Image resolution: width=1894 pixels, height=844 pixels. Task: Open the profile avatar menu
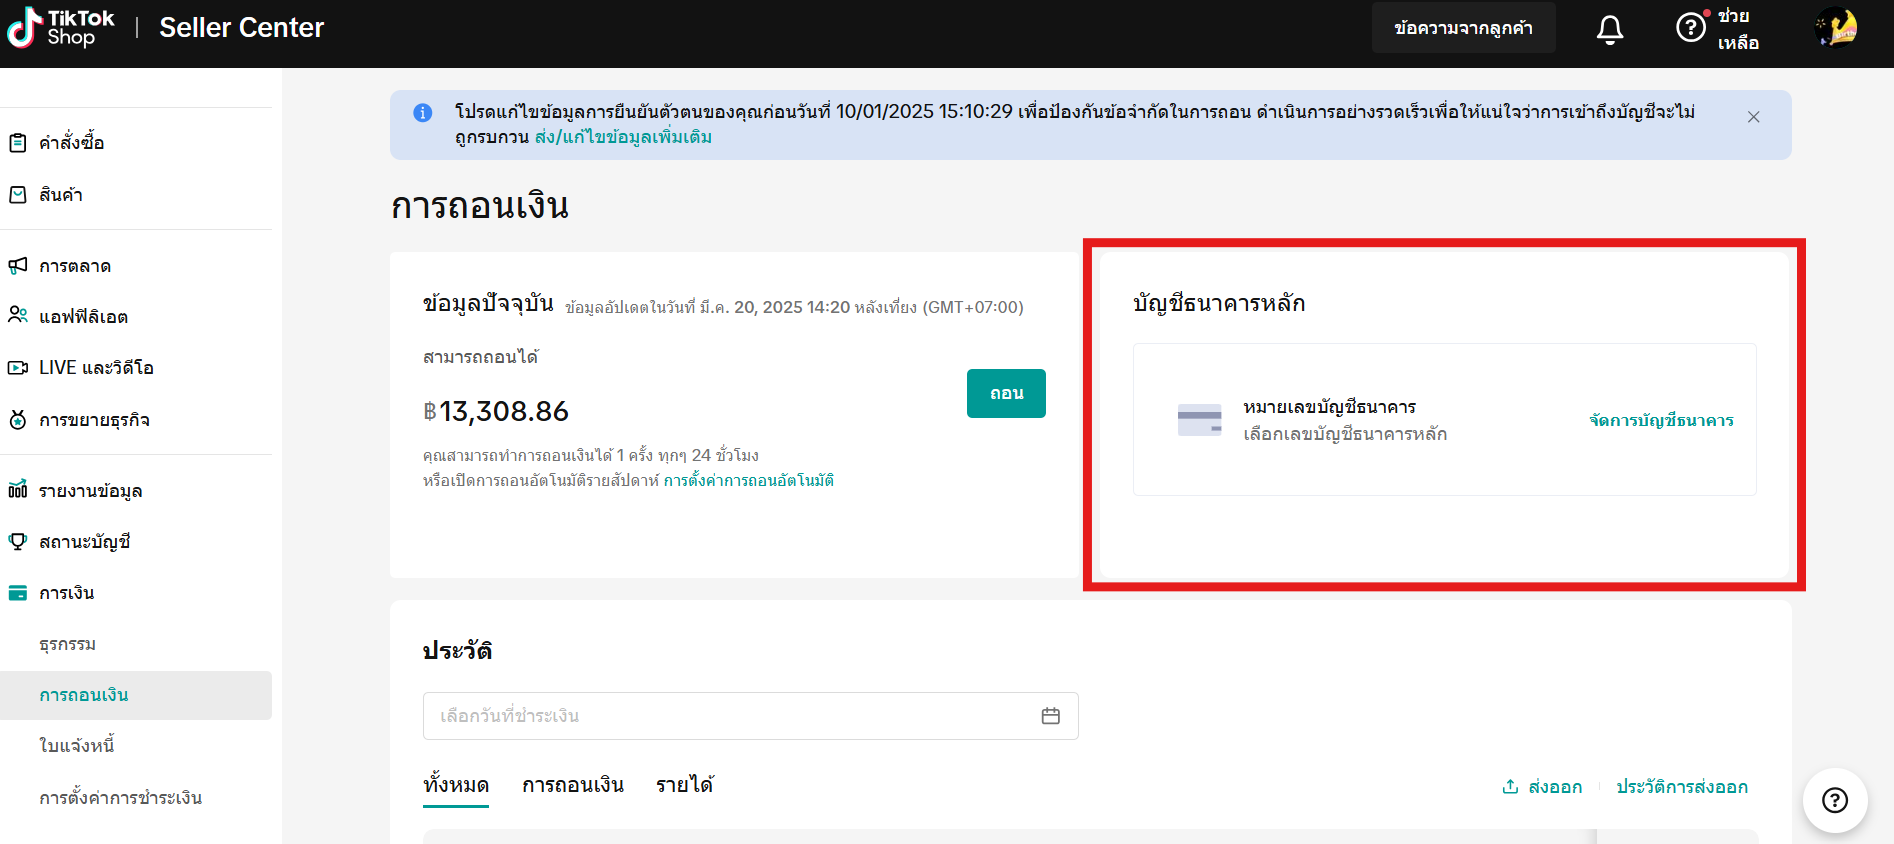tap(1837, 28)
